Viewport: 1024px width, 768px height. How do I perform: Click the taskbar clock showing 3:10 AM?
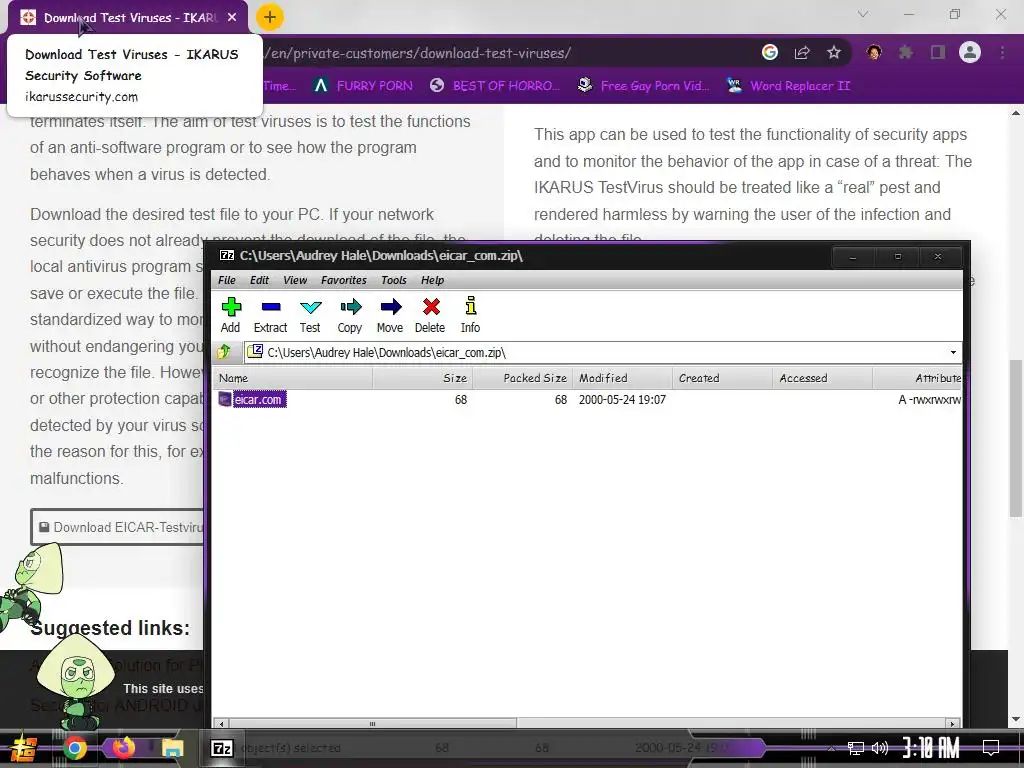click(931, 747)
